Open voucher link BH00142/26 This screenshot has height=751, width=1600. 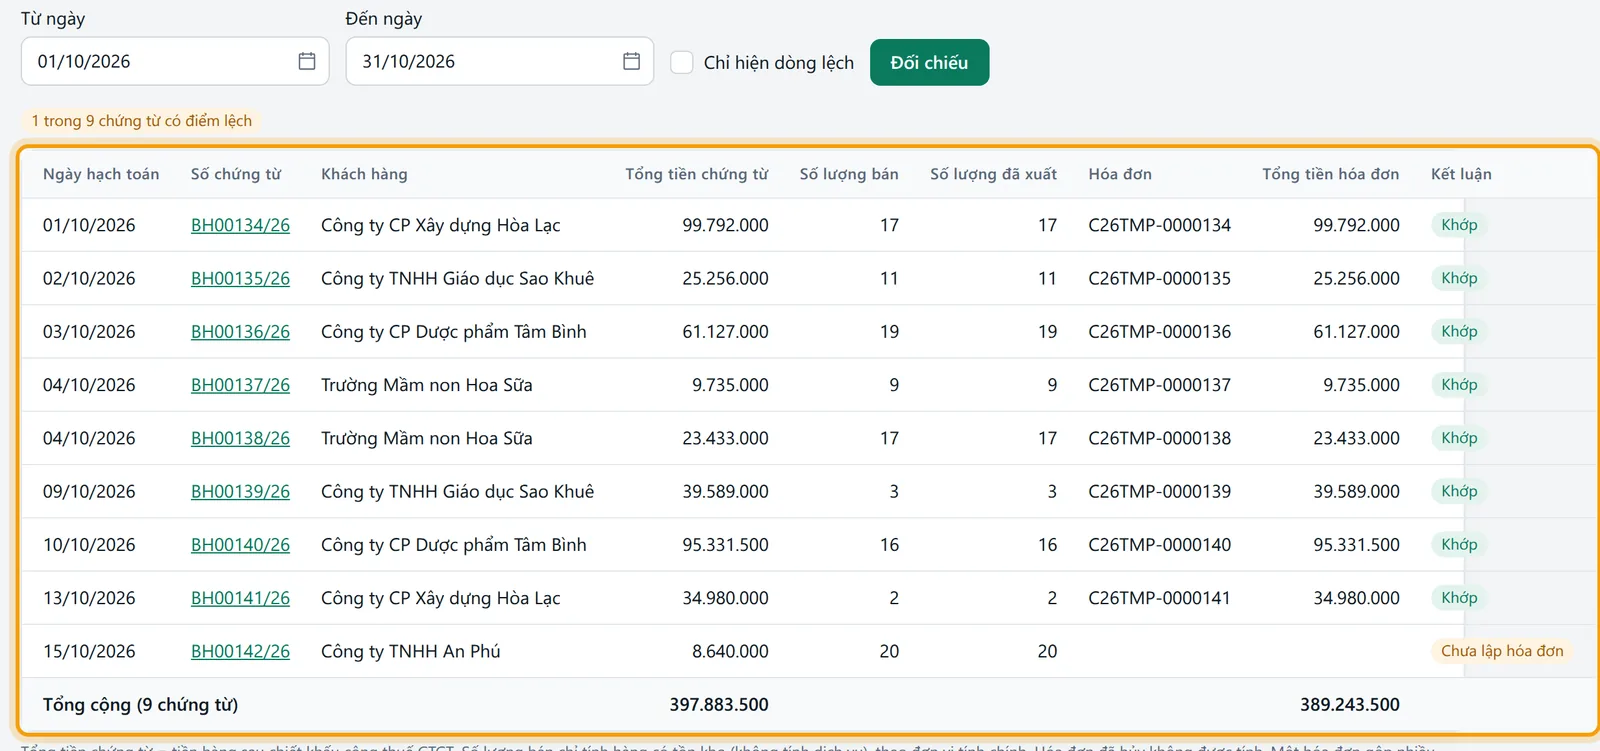pyautogui.click(x=240, y=651)
